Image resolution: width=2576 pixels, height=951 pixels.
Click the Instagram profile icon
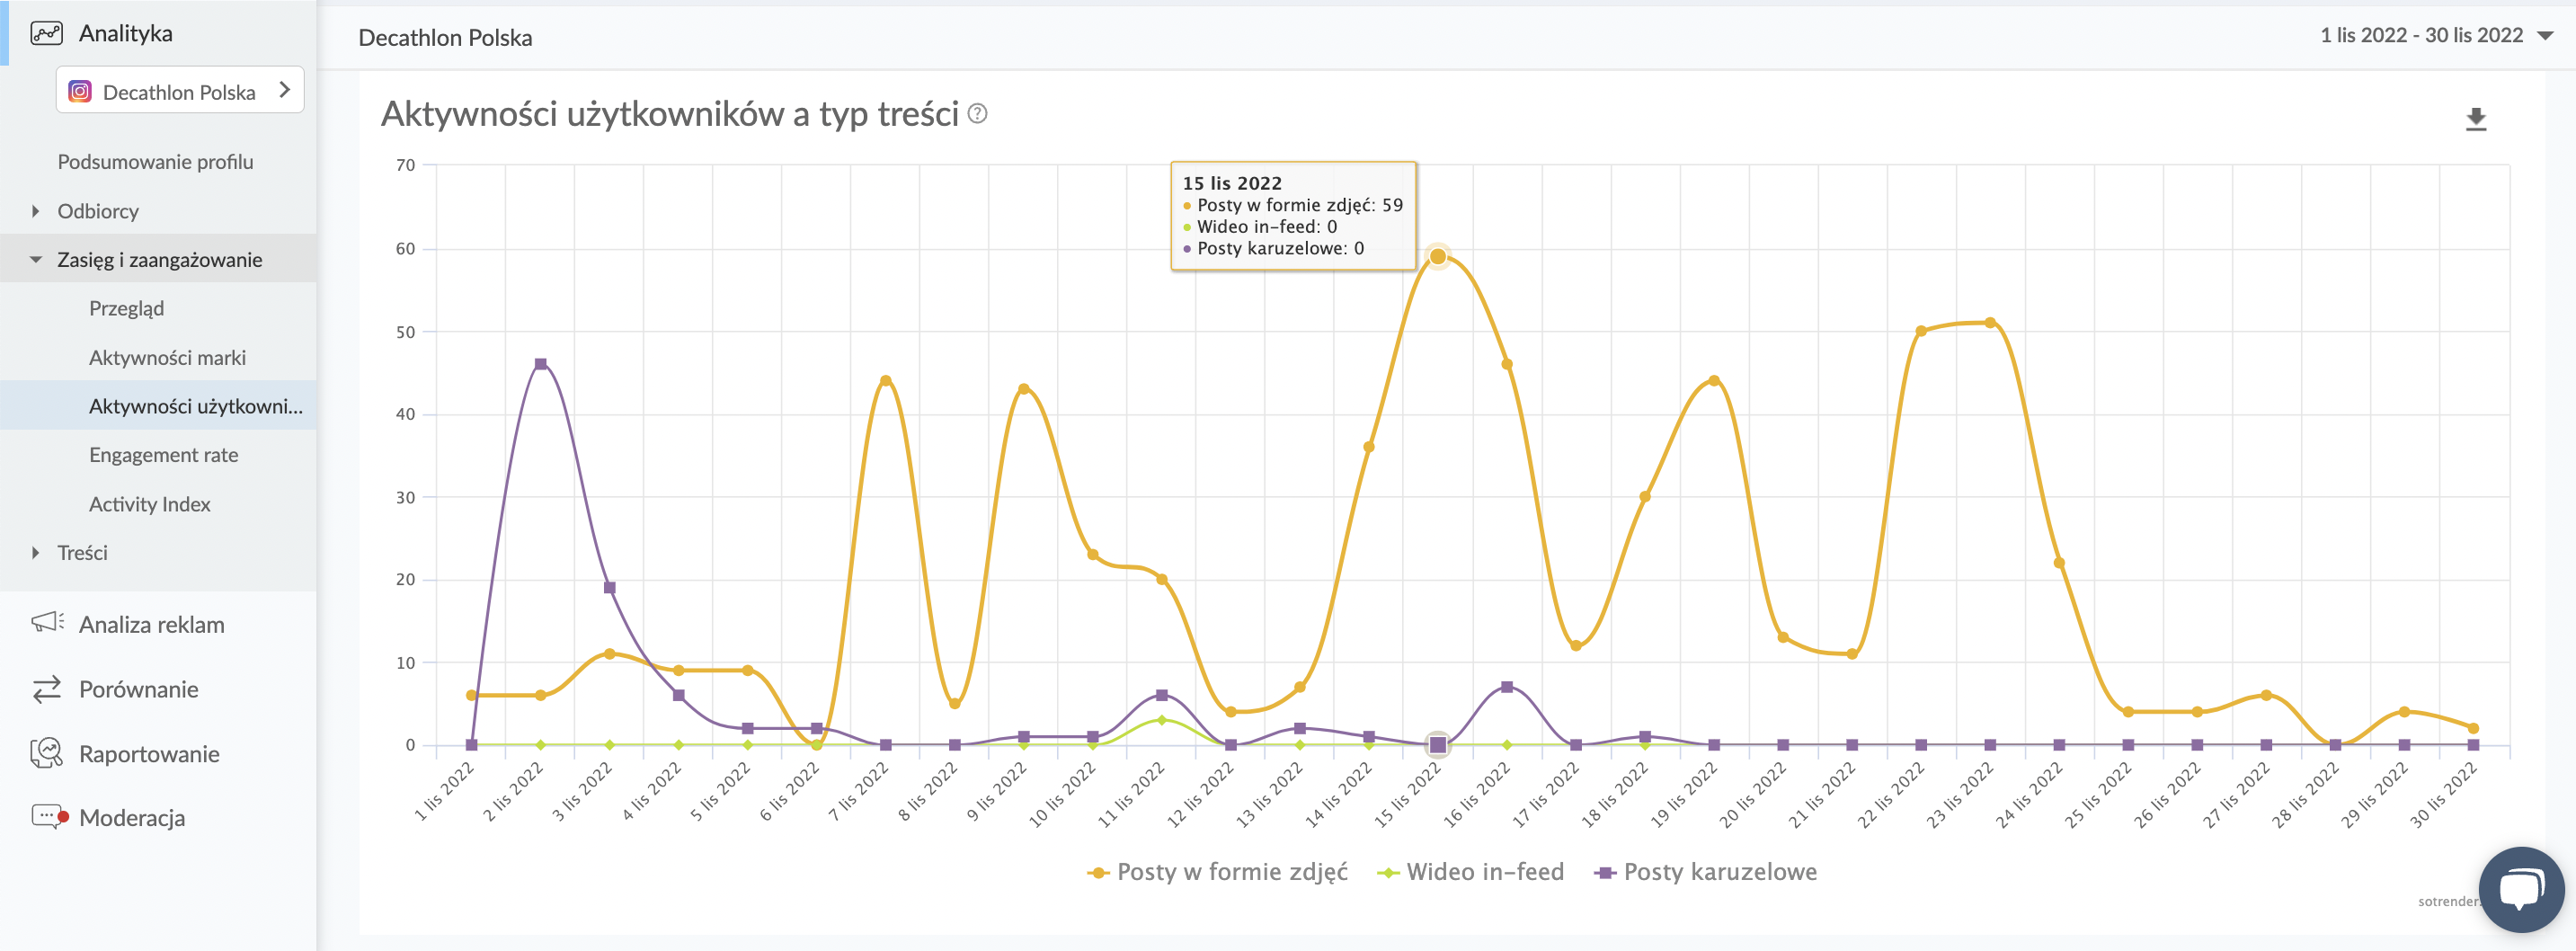[x=80, y=92]
